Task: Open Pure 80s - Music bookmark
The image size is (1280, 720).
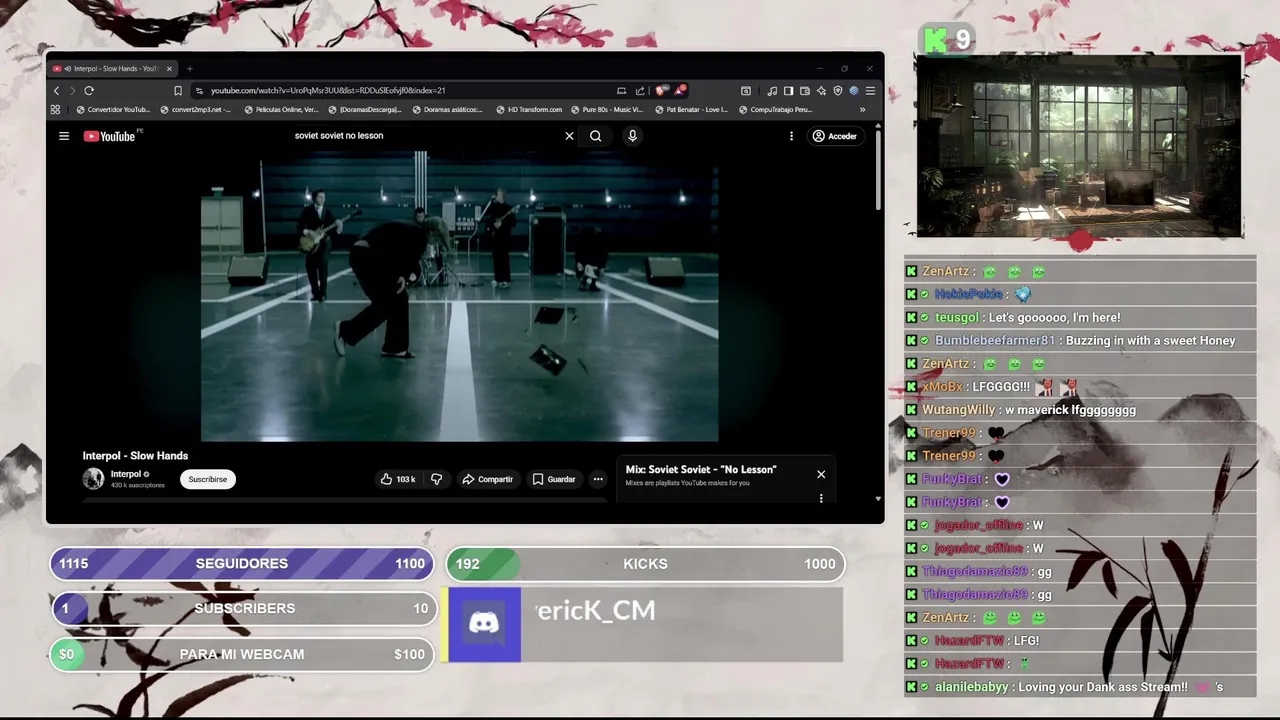Action: click(x=607, y=110)
